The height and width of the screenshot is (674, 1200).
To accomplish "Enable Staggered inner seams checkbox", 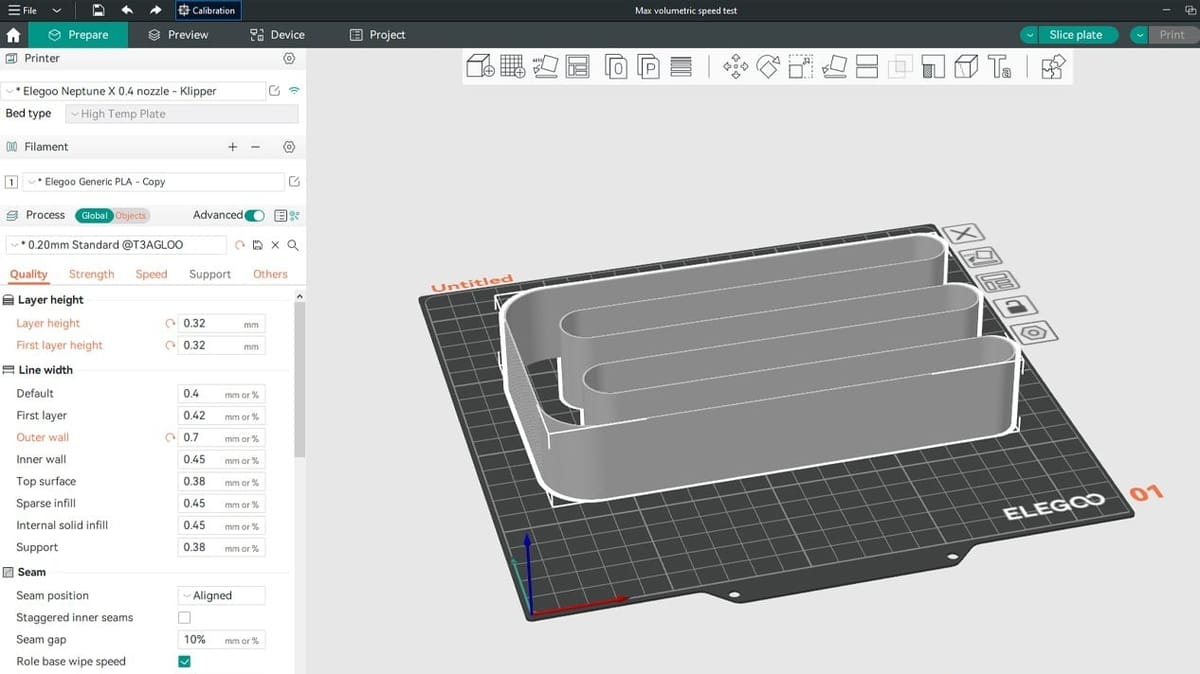I will (184, 618).
